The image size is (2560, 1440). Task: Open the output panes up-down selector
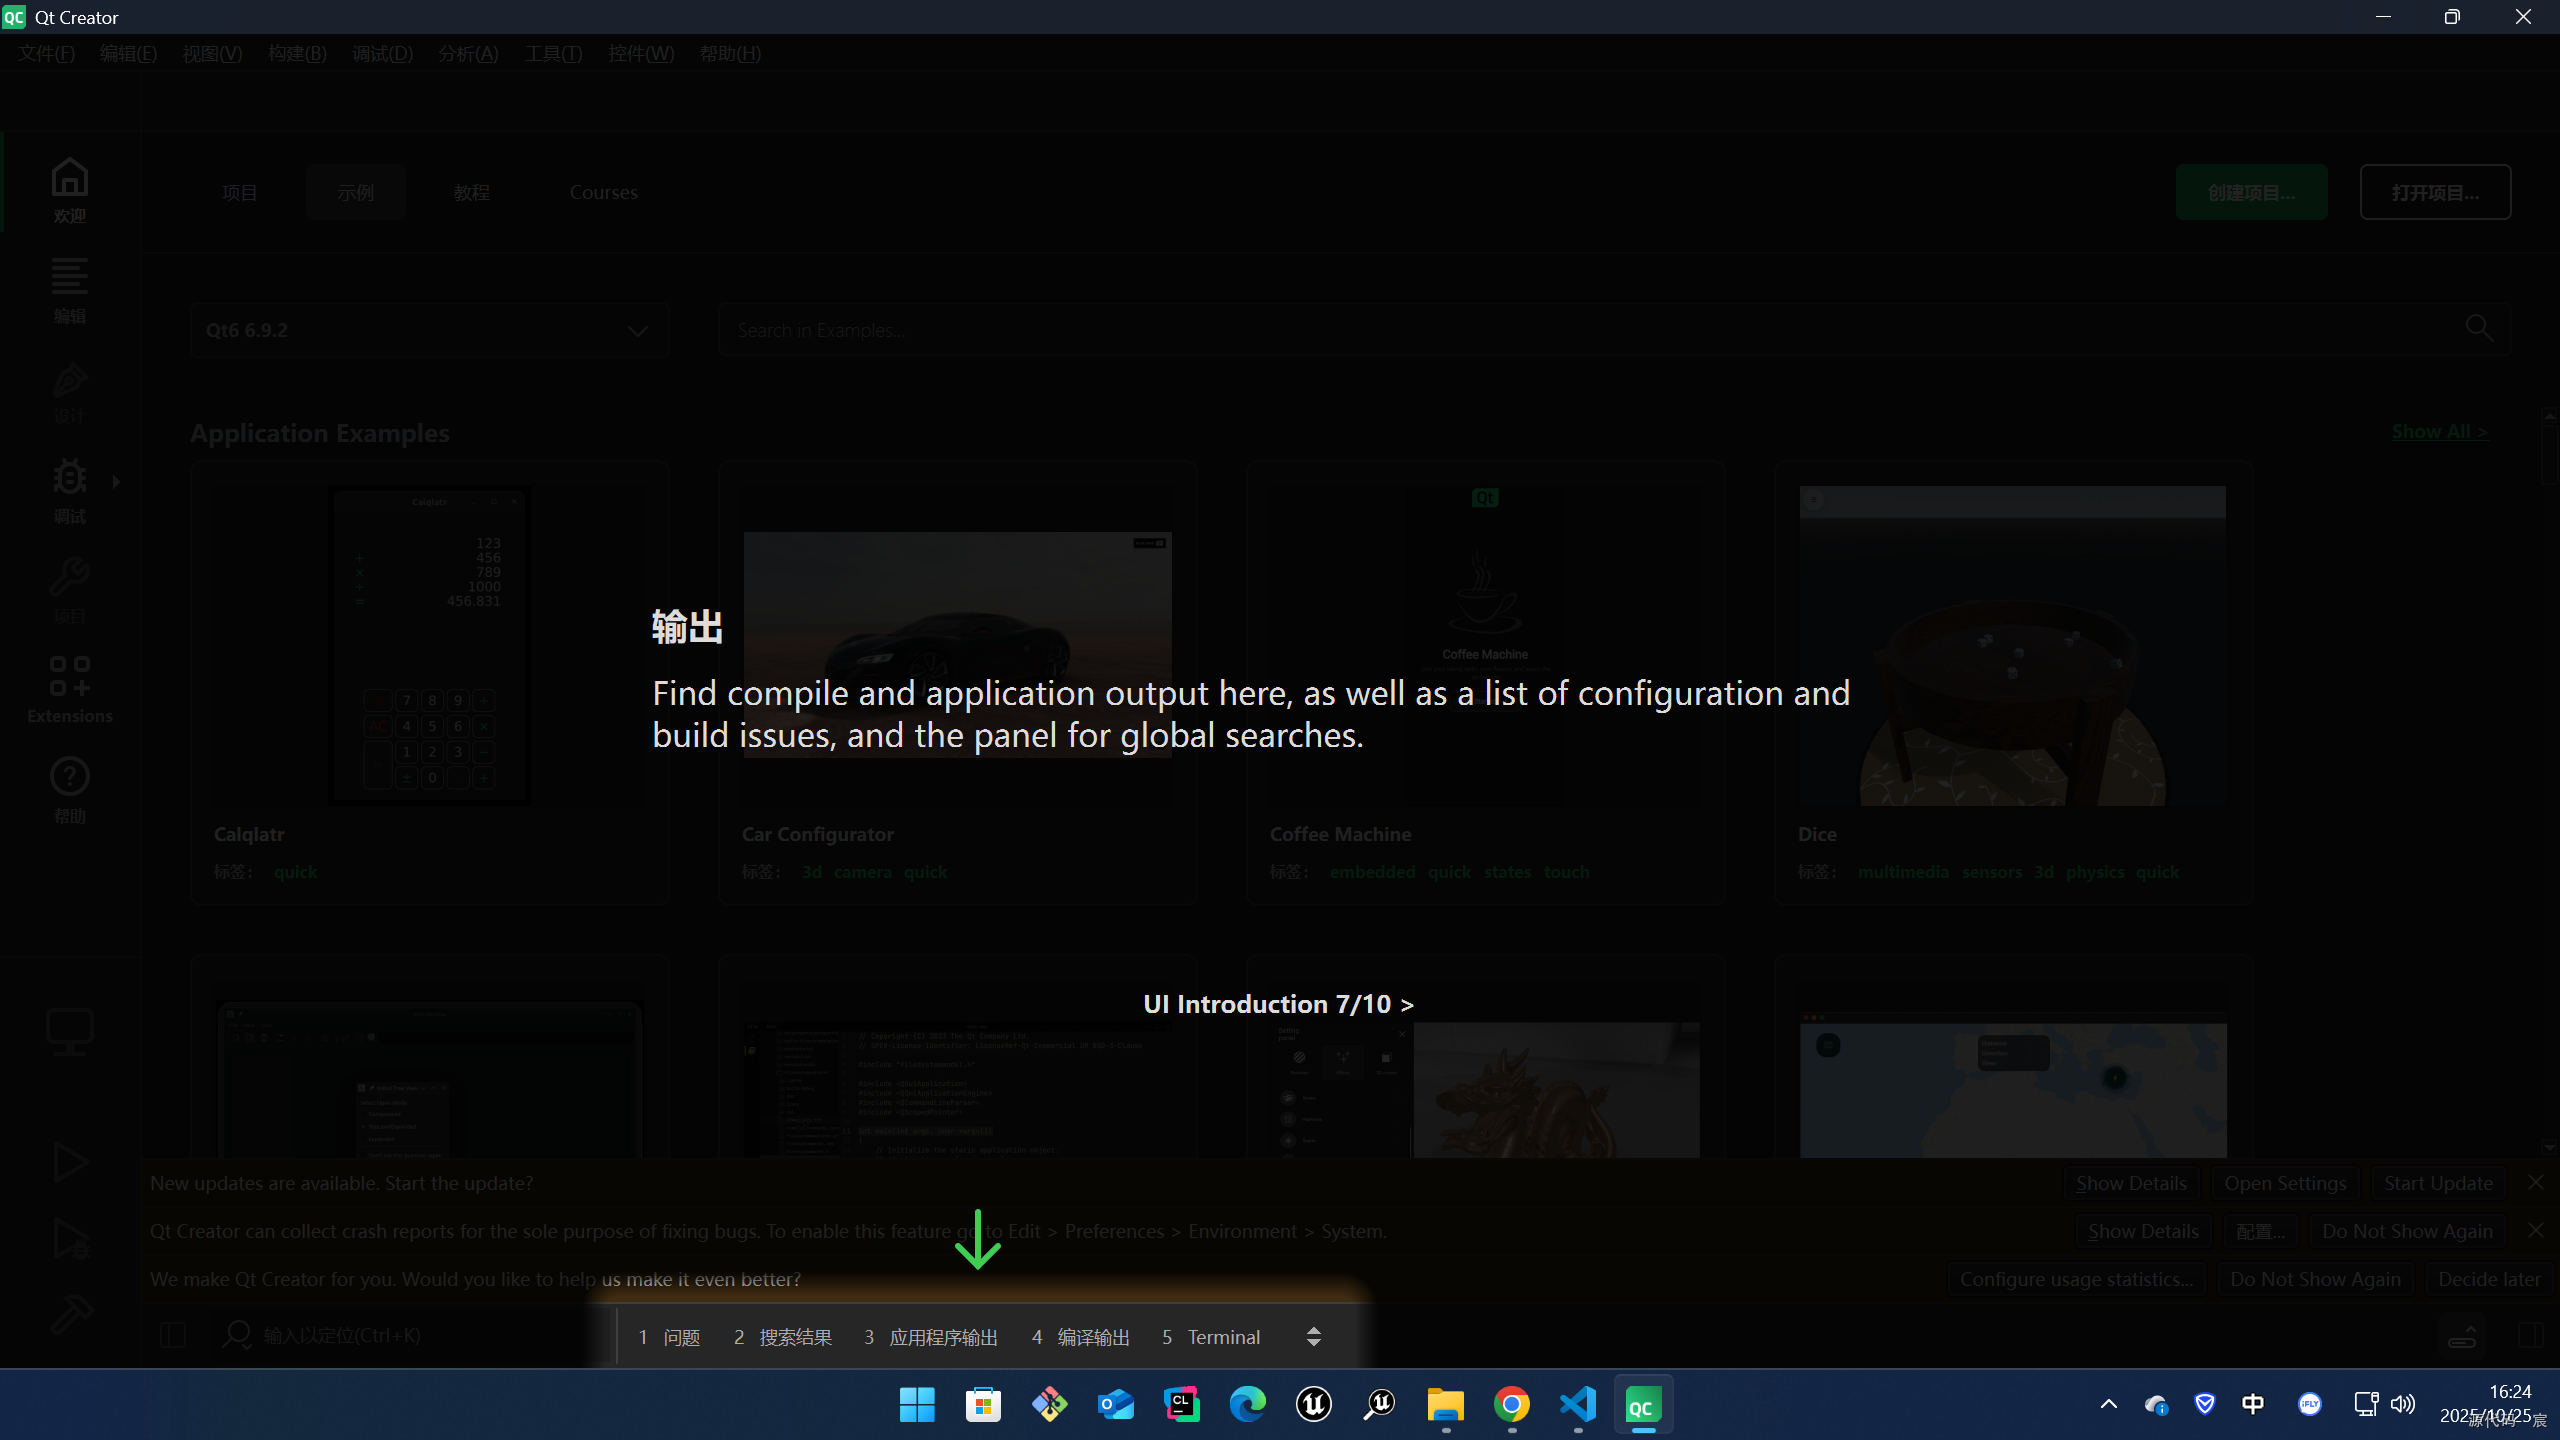(1313, 1337)
